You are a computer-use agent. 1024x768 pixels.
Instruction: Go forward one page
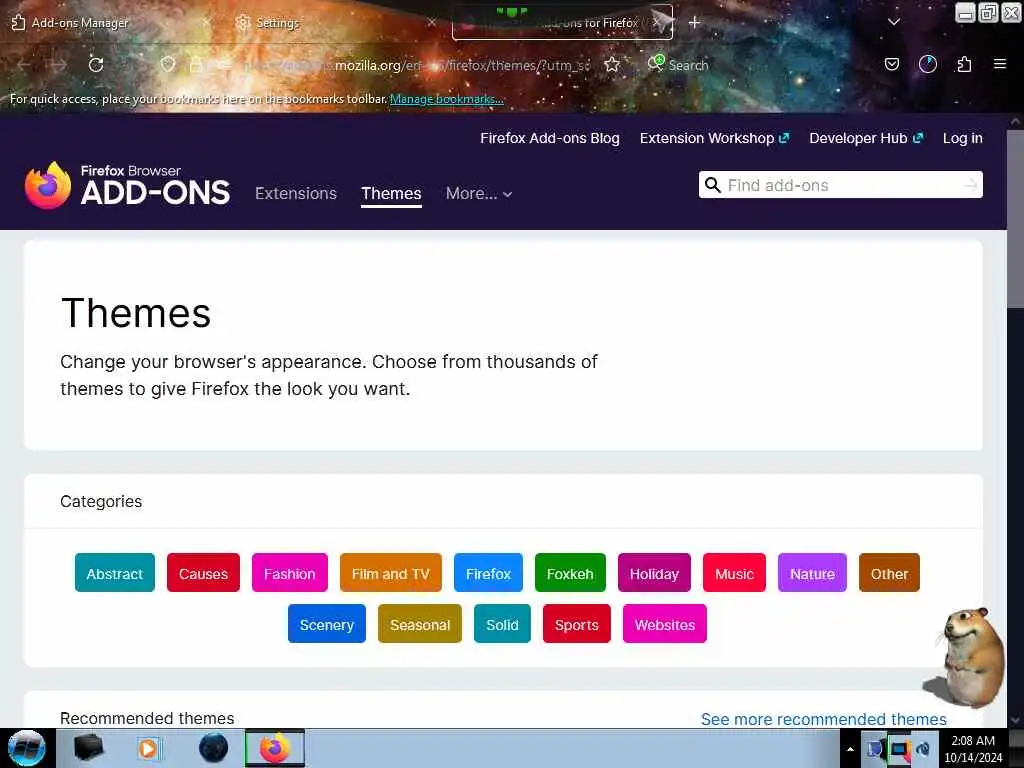(59, 65)
